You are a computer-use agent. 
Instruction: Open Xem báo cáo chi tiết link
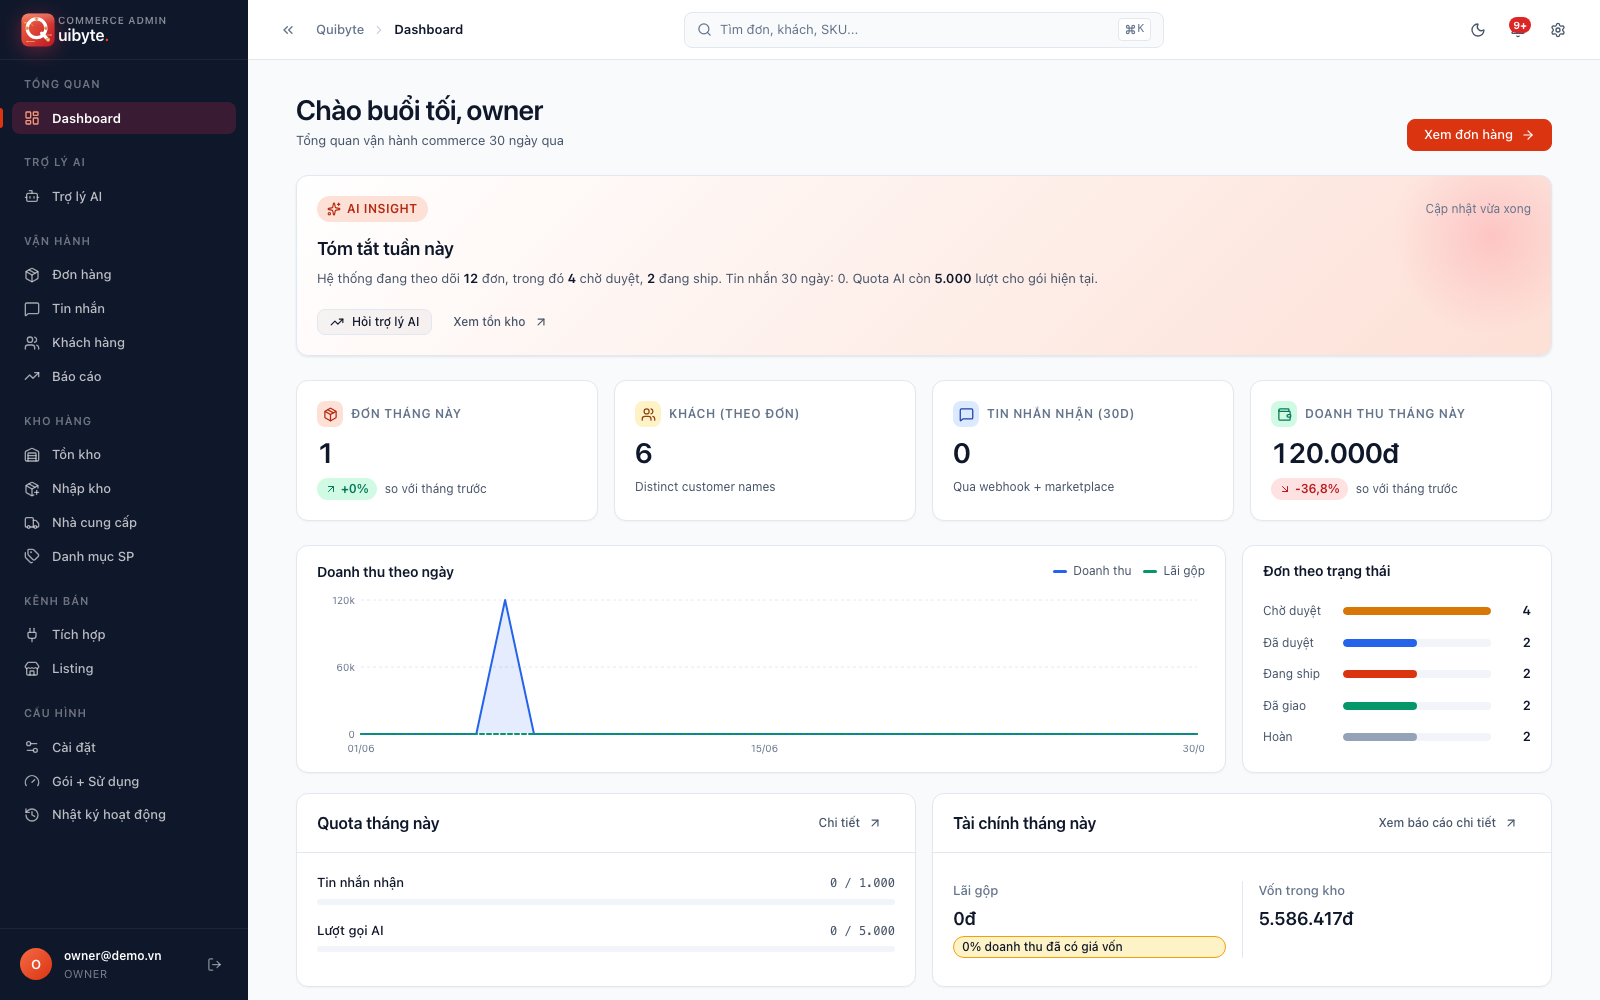pyautogui.click(x=1447, y=823)
